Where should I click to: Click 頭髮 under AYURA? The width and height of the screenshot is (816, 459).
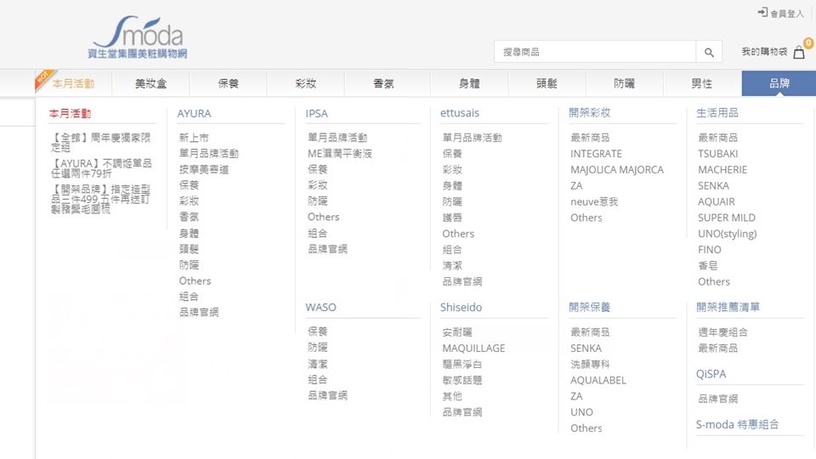[189, 249]
